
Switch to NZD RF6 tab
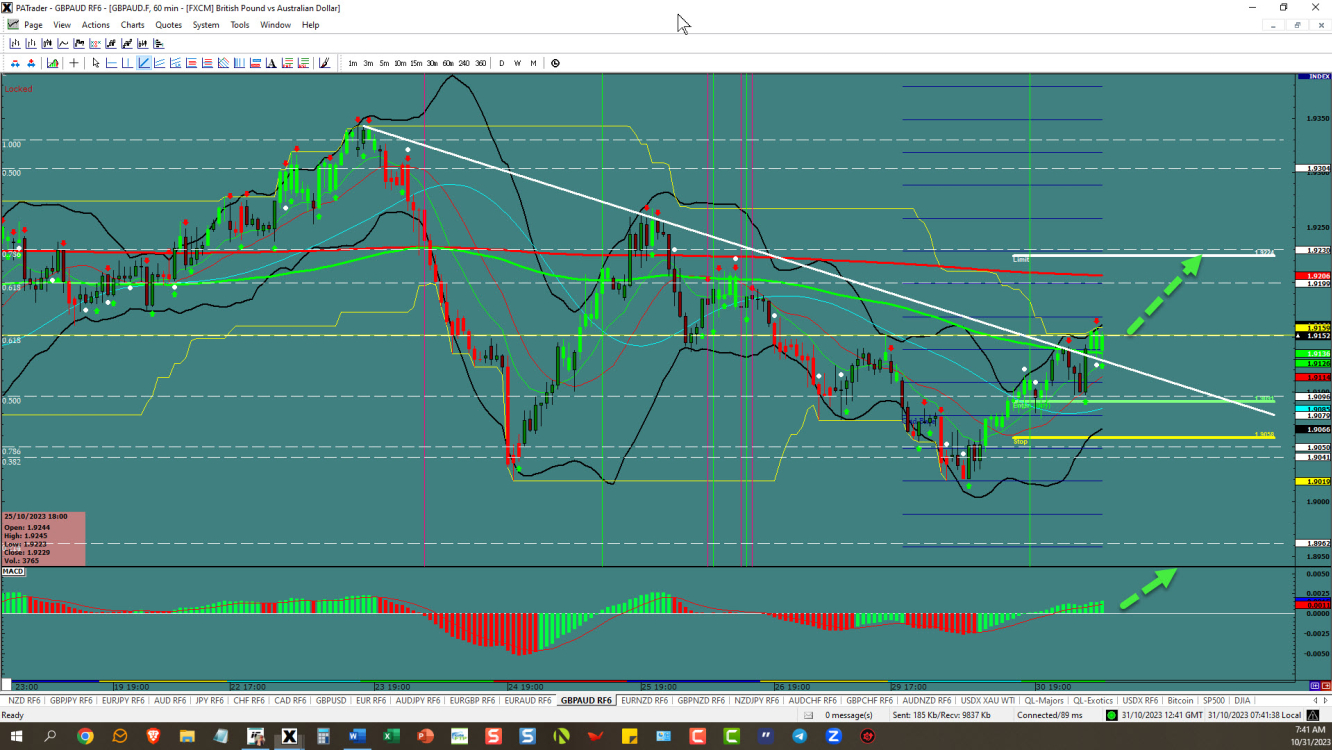click(22, 700)
